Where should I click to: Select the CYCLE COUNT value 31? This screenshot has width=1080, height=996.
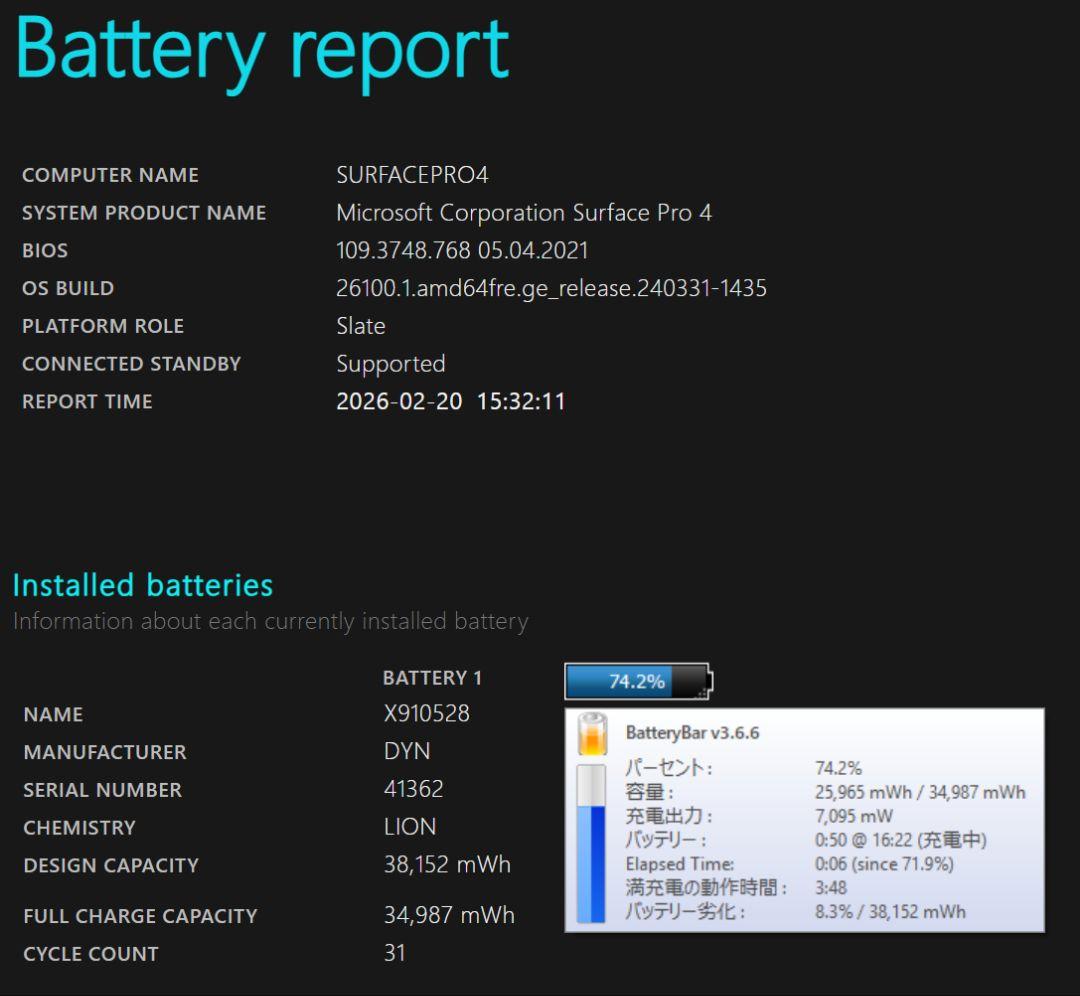[x=396, y=953]
